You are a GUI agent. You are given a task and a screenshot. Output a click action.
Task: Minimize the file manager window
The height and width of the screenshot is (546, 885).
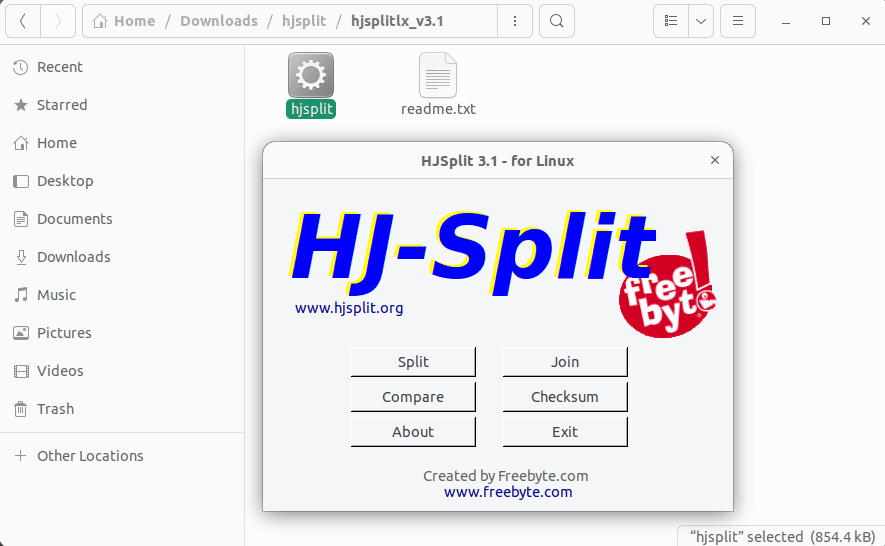pos(786,21)
